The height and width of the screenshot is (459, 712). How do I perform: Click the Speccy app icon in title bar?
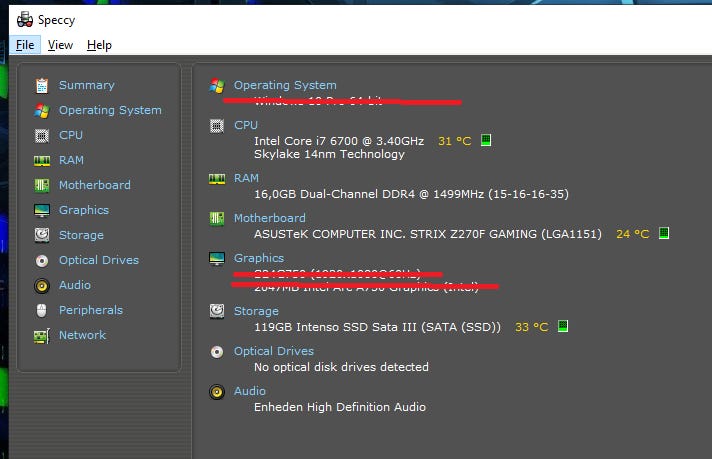pos(25,20)
